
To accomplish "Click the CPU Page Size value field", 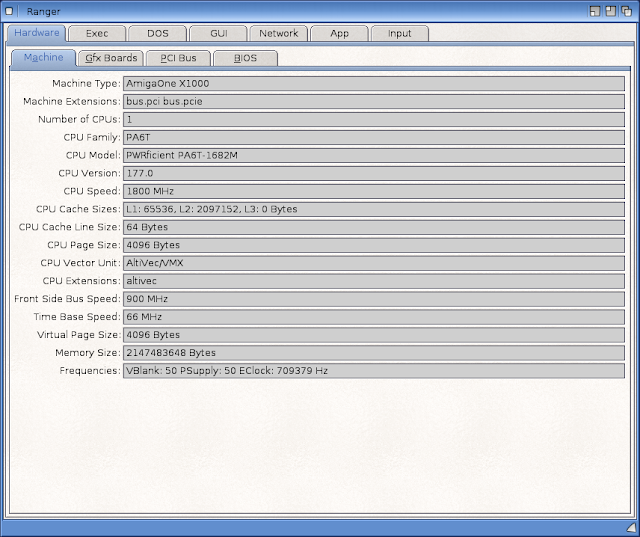I will coord(374,245).
